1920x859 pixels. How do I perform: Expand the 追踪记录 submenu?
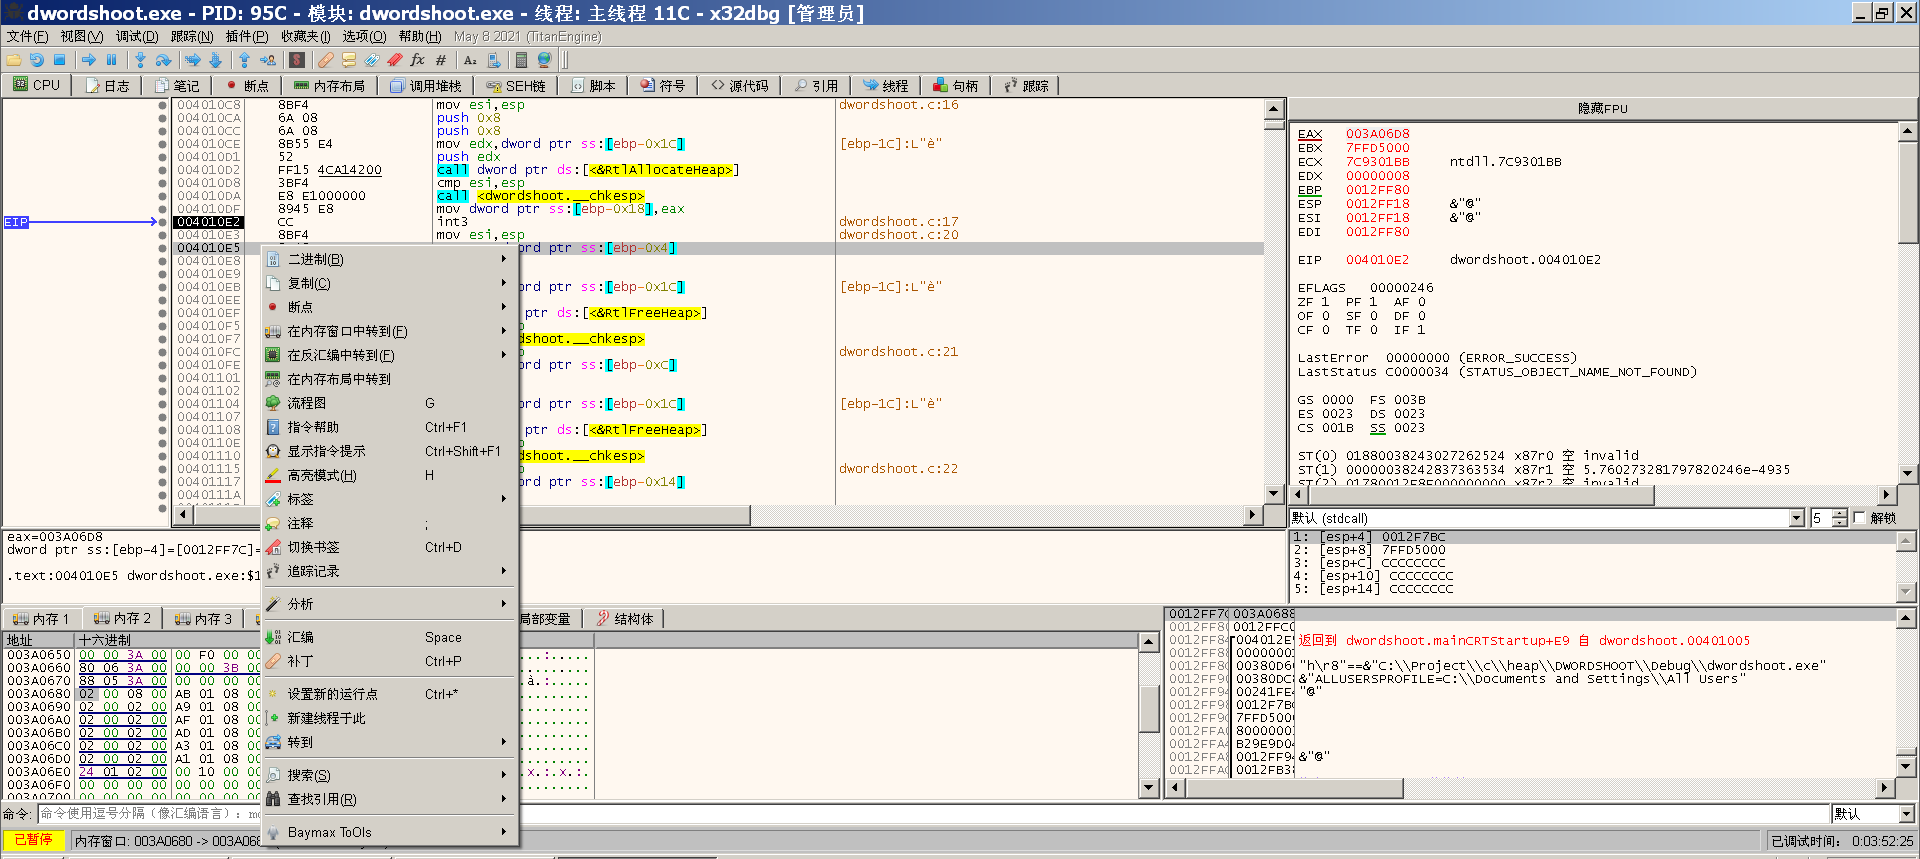(x=389, y=571)
